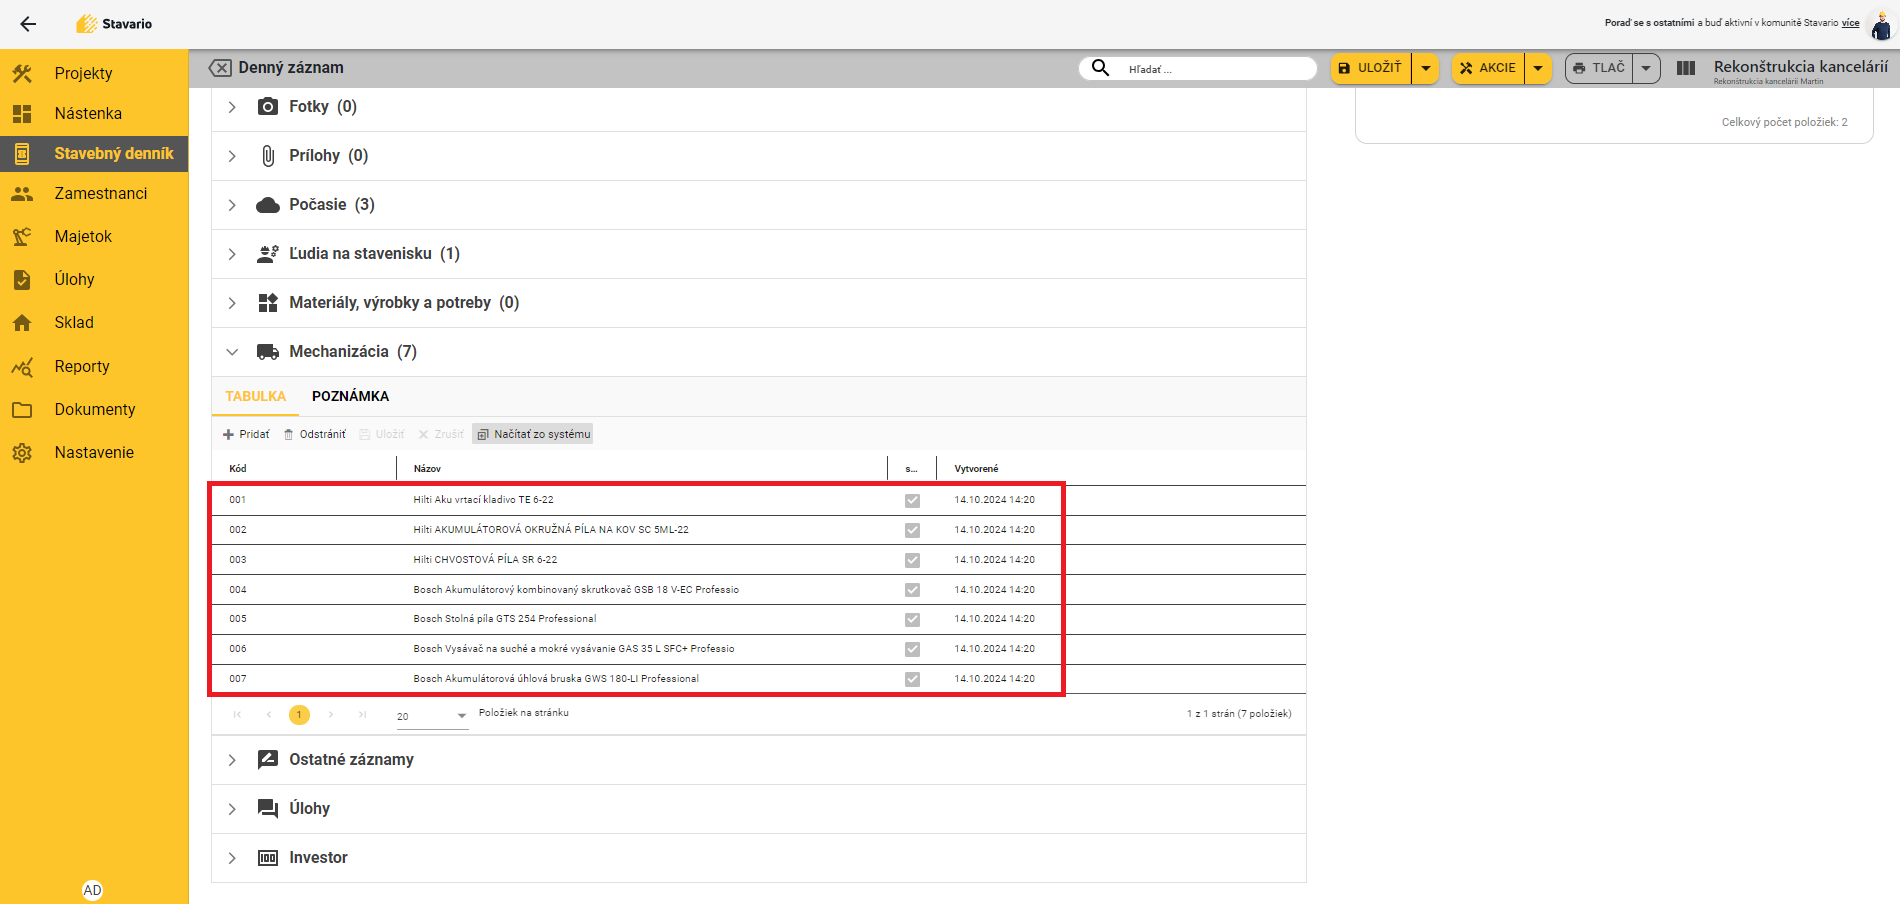Click the Dokumenty folder icon

22,409
